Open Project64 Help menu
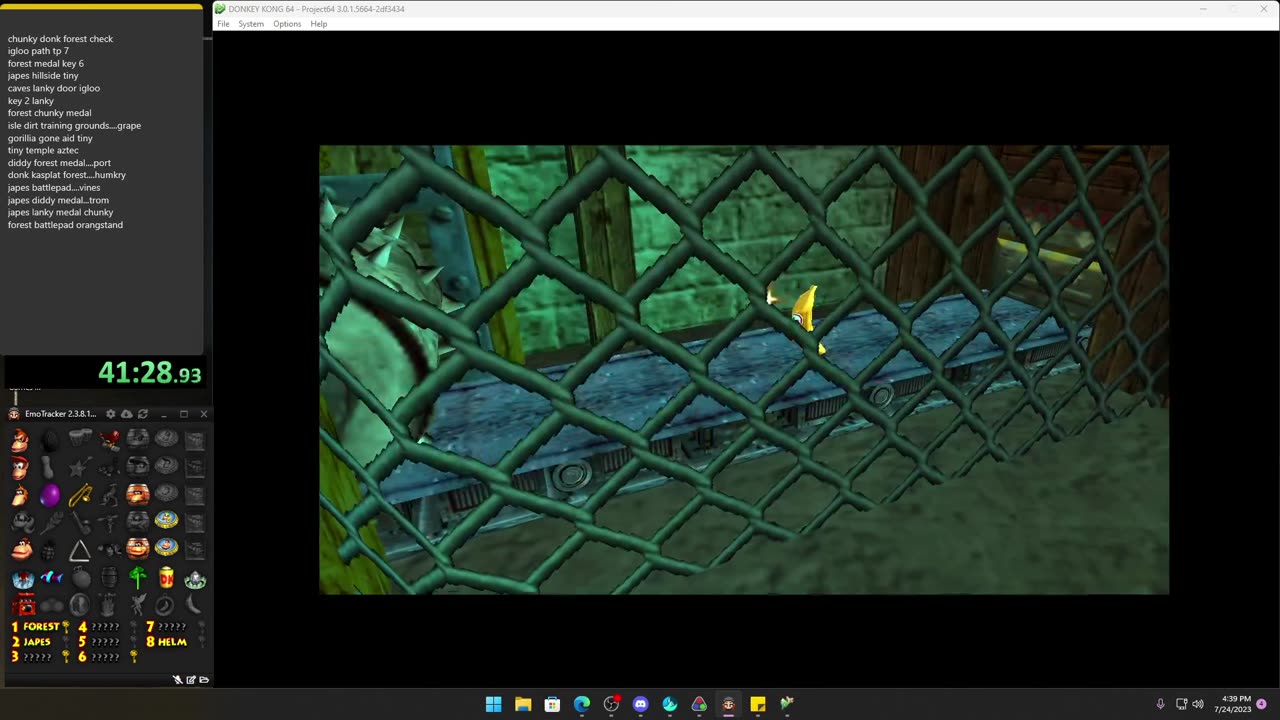Screen dimensions: 1280x720 point(318,24)
